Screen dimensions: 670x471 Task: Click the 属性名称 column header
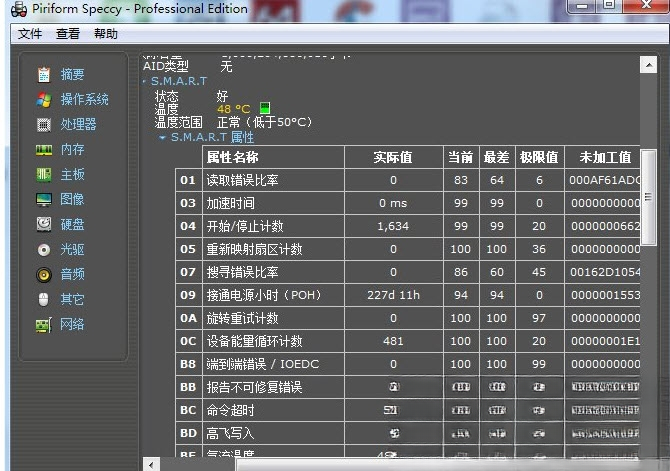tap(273, 157)
